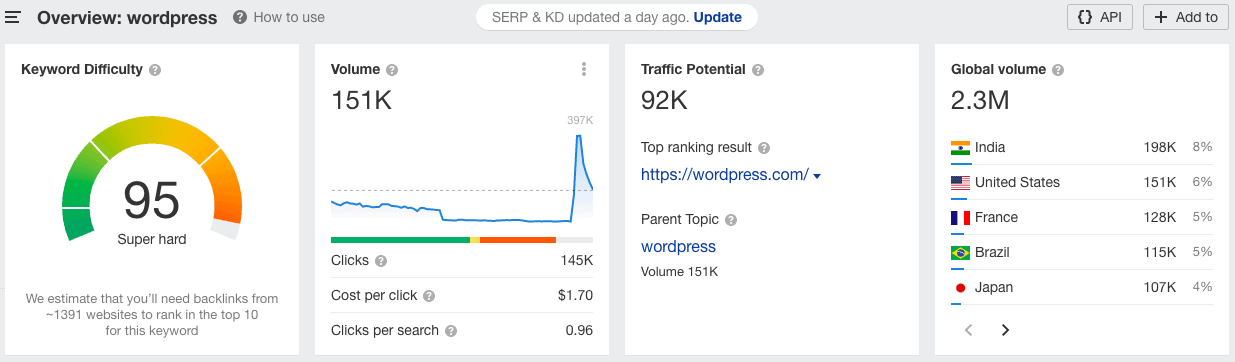Click the India flag icon
Viewport: 1235px width, 362px height.
(x=961, y=148)
